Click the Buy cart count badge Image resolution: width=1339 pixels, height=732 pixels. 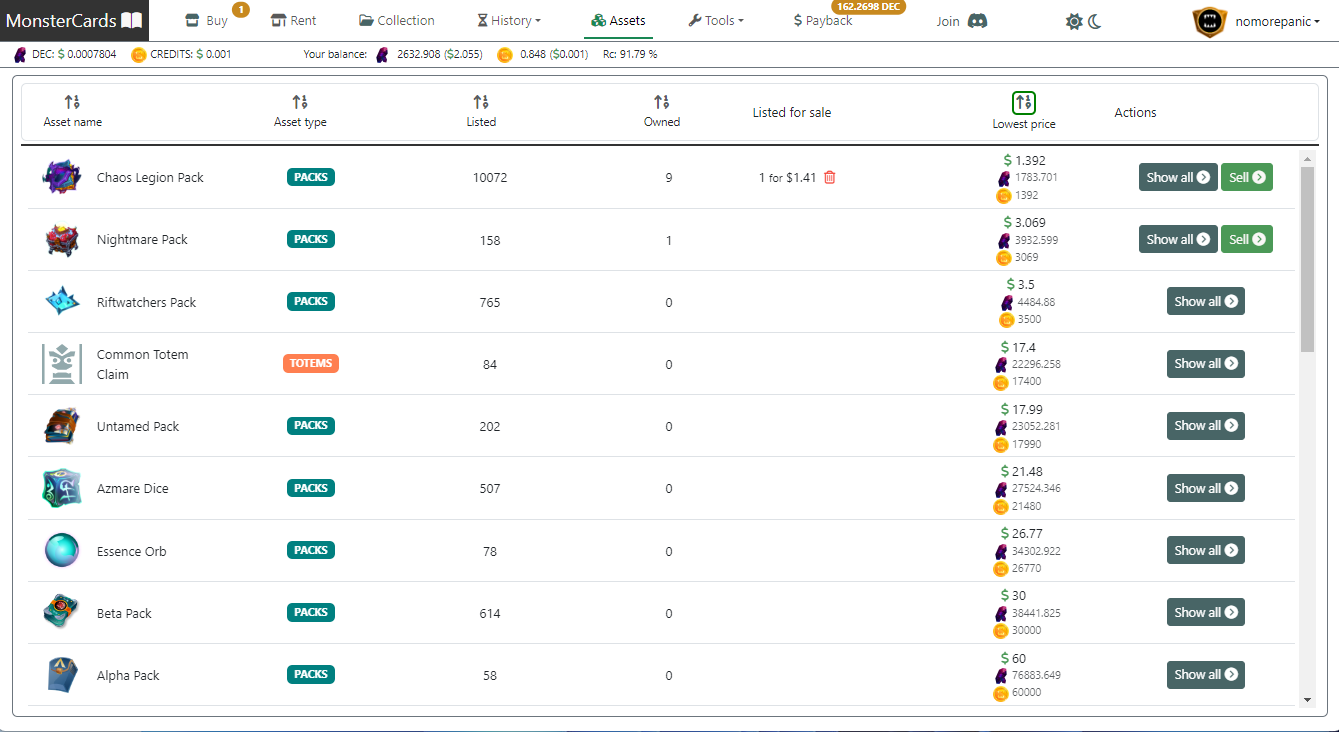[x=240, y=10]
